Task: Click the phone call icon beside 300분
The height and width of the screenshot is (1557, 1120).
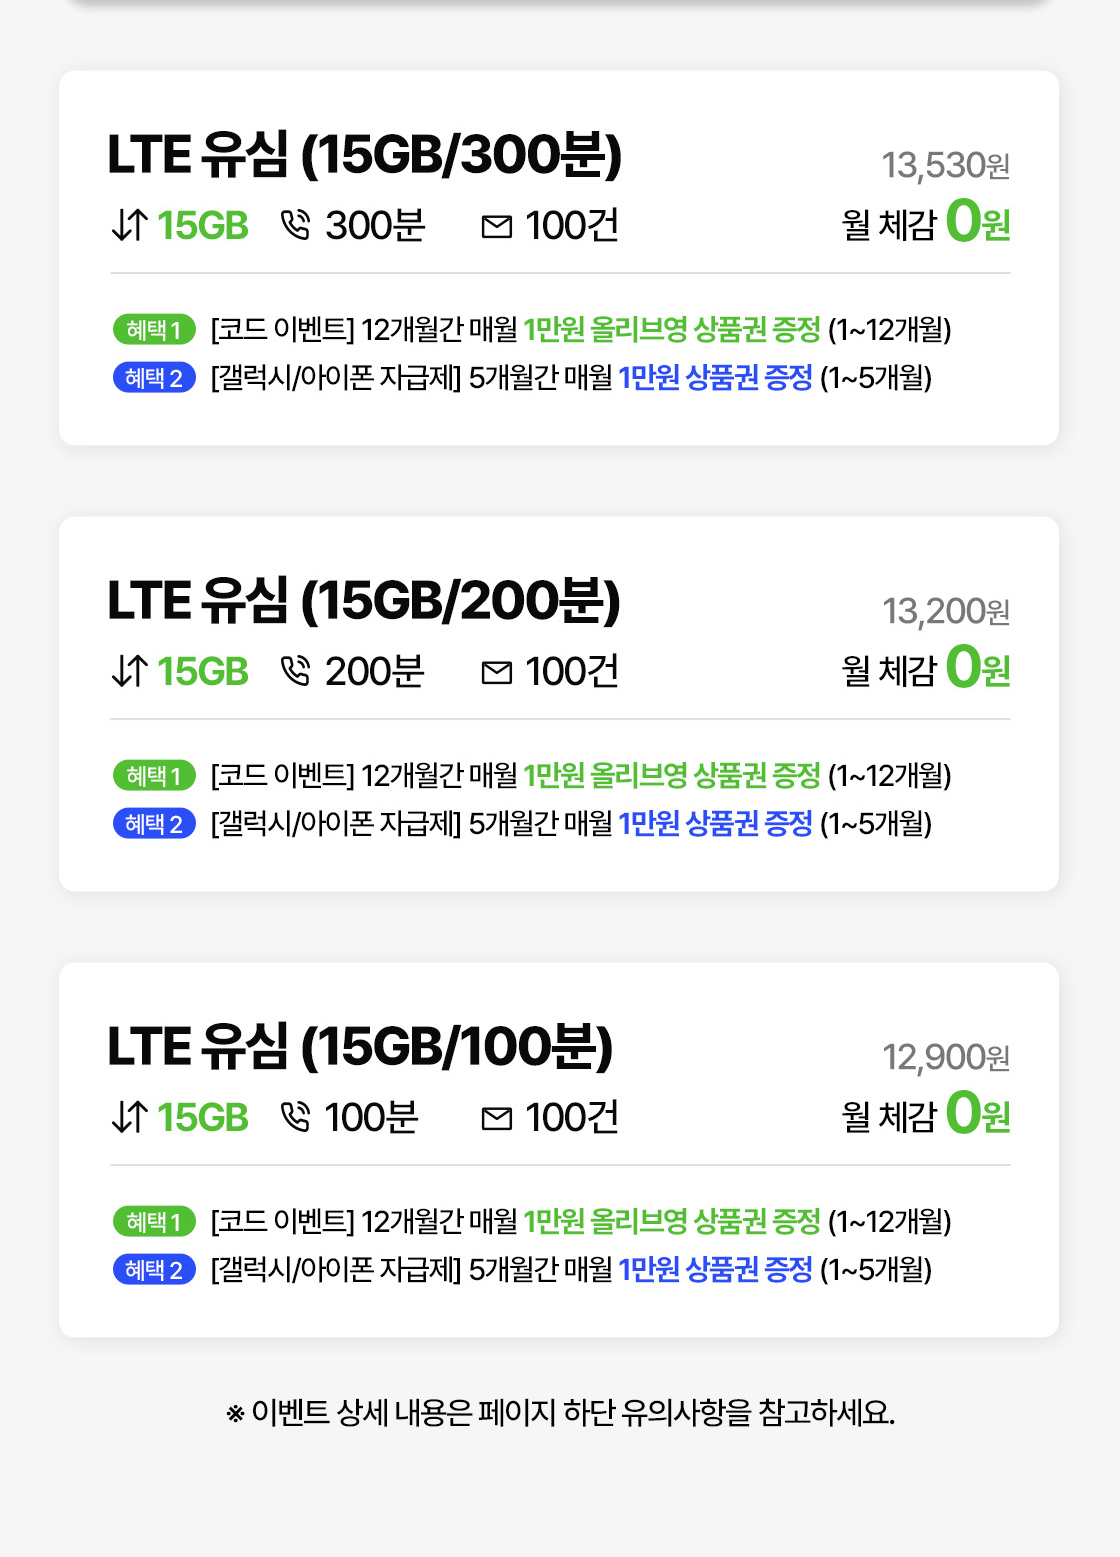Action: tap(296, 226)
